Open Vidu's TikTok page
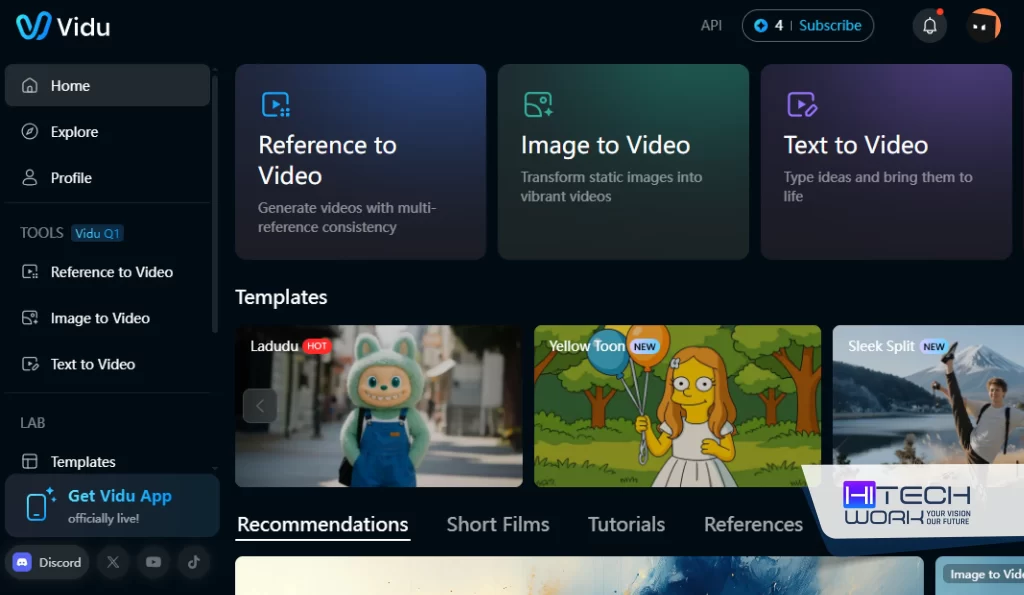This screenshot has height=595, width=1024. (194, 562)
